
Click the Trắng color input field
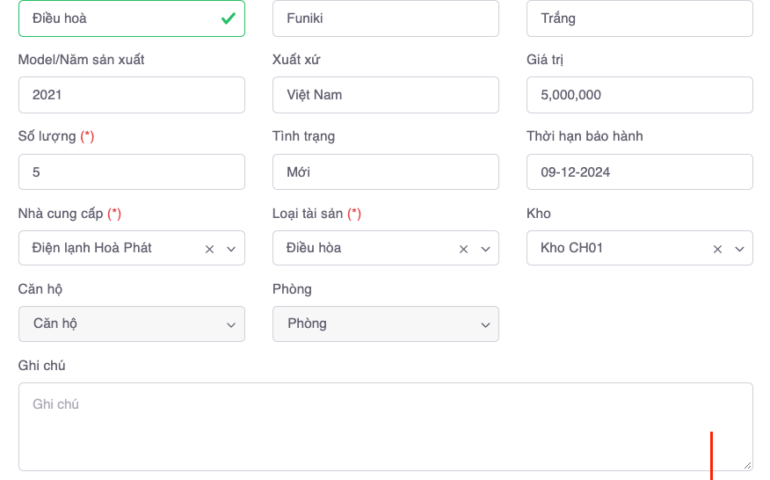click(639, 18)
